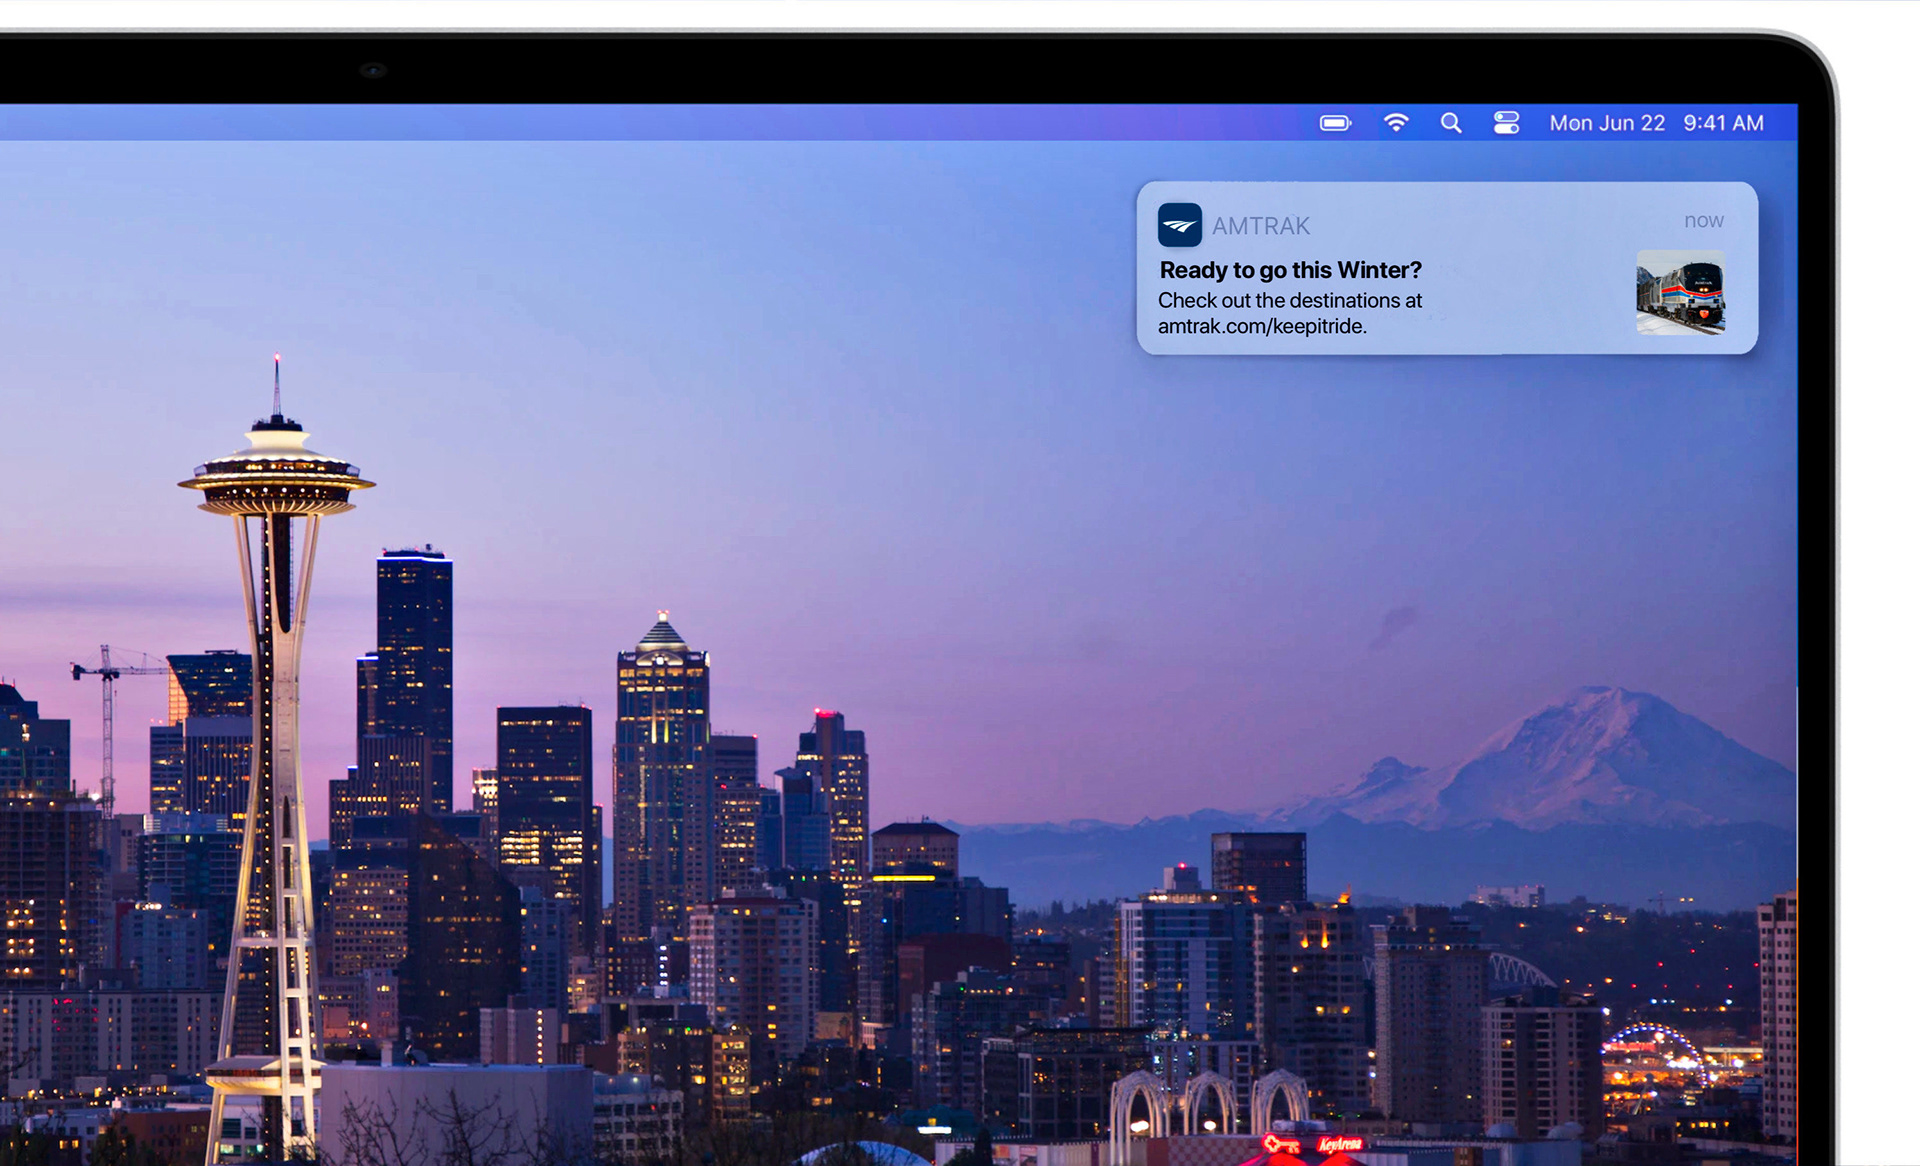The image size is (1920, 1166).
Task: Click the Mon Jun 22 date
Action: pyautogui.click(x=1607, y=123)
